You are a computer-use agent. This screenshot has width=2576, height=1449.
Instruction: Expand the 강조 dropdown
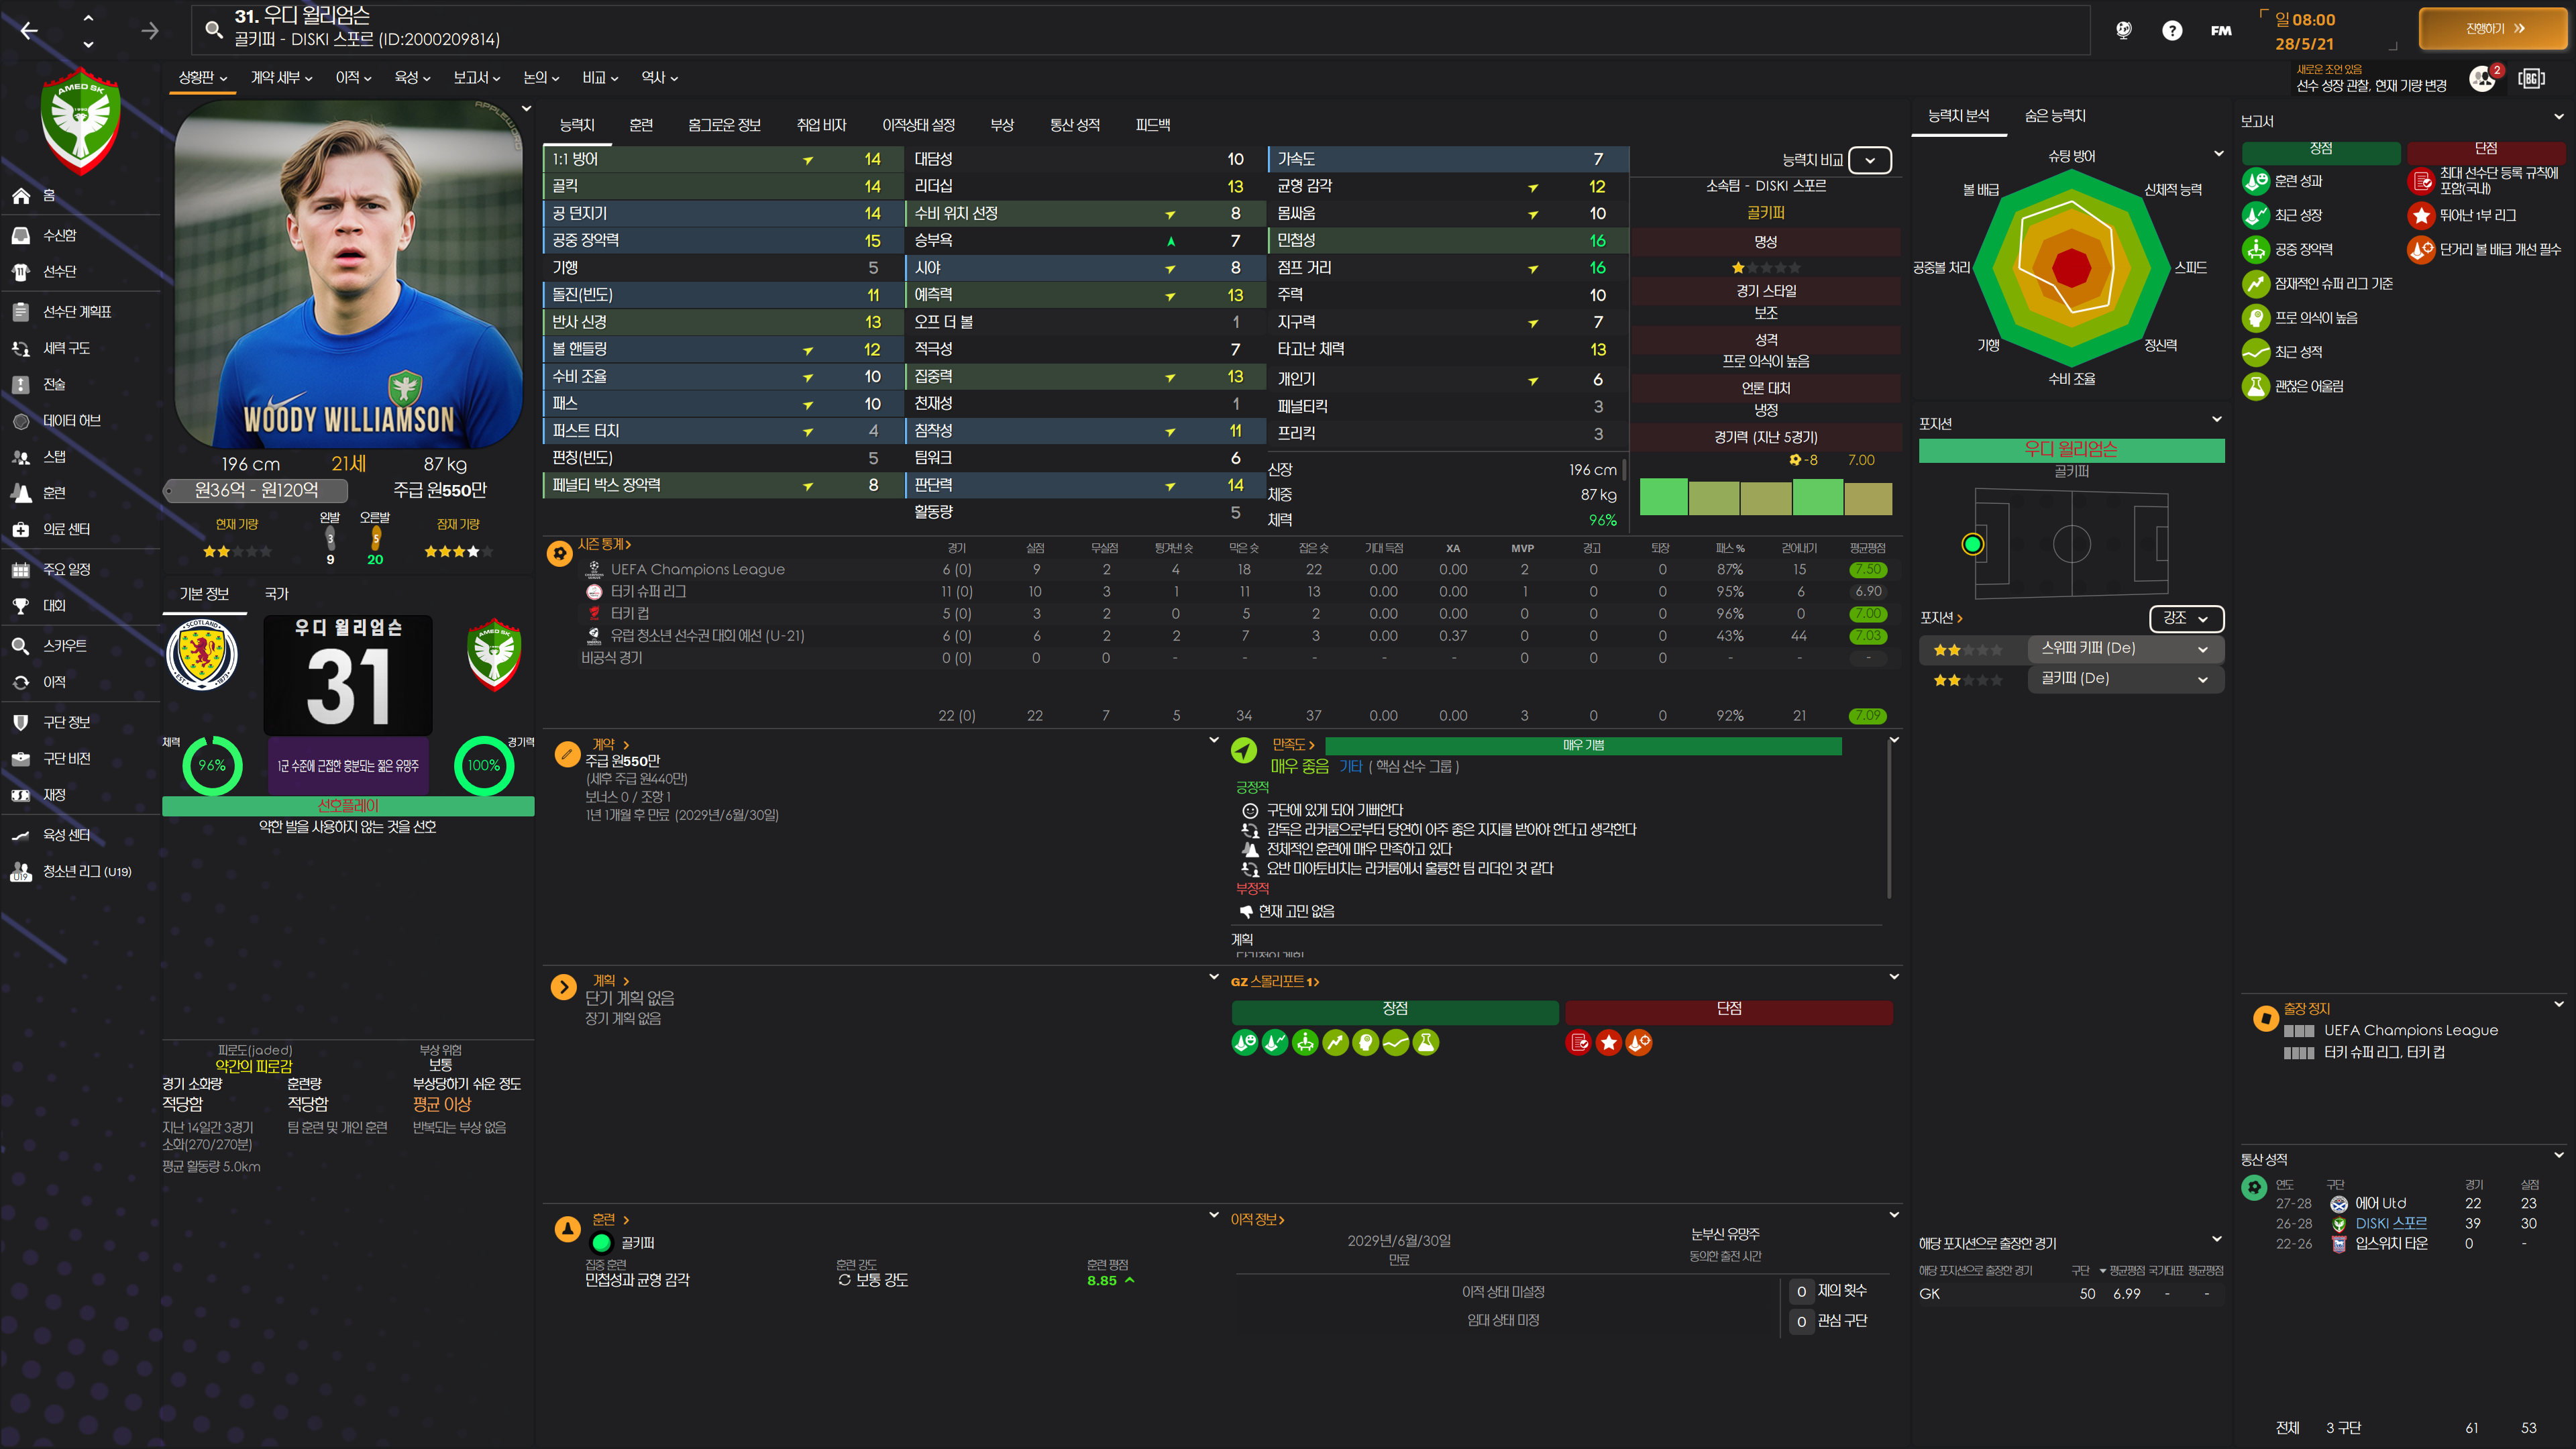click(2186, 618)
